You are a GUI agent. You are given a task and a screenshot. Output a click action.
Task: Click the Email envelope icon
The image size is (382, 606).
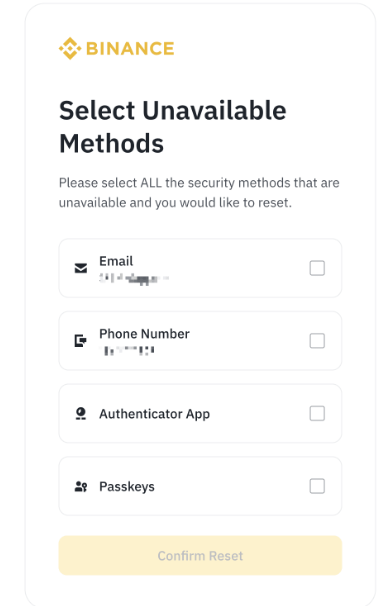coord(81,268)
